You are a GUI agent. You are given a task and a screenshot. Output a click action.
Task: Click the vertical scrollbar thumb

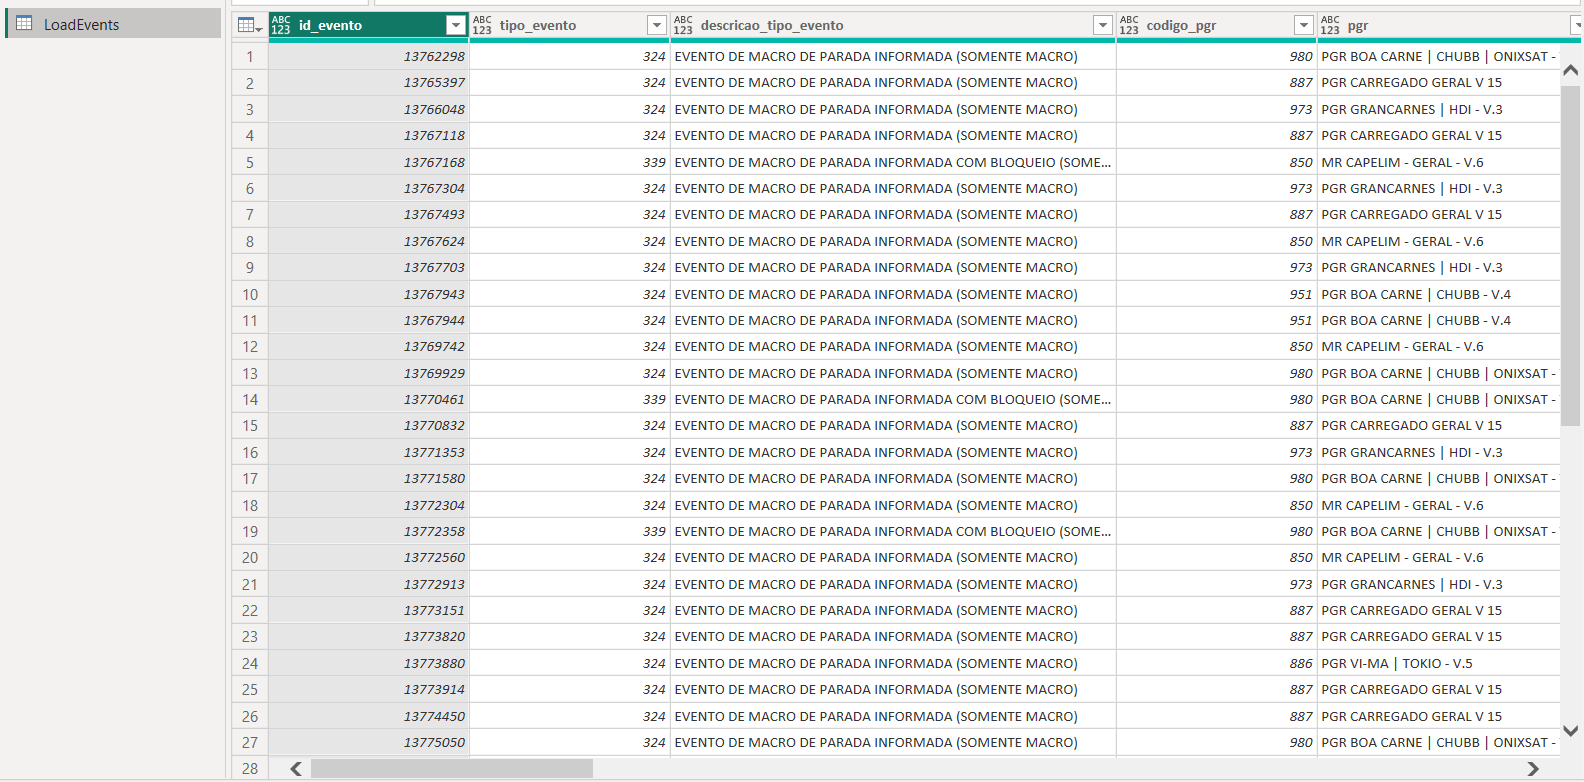(x=1571, y=256)
